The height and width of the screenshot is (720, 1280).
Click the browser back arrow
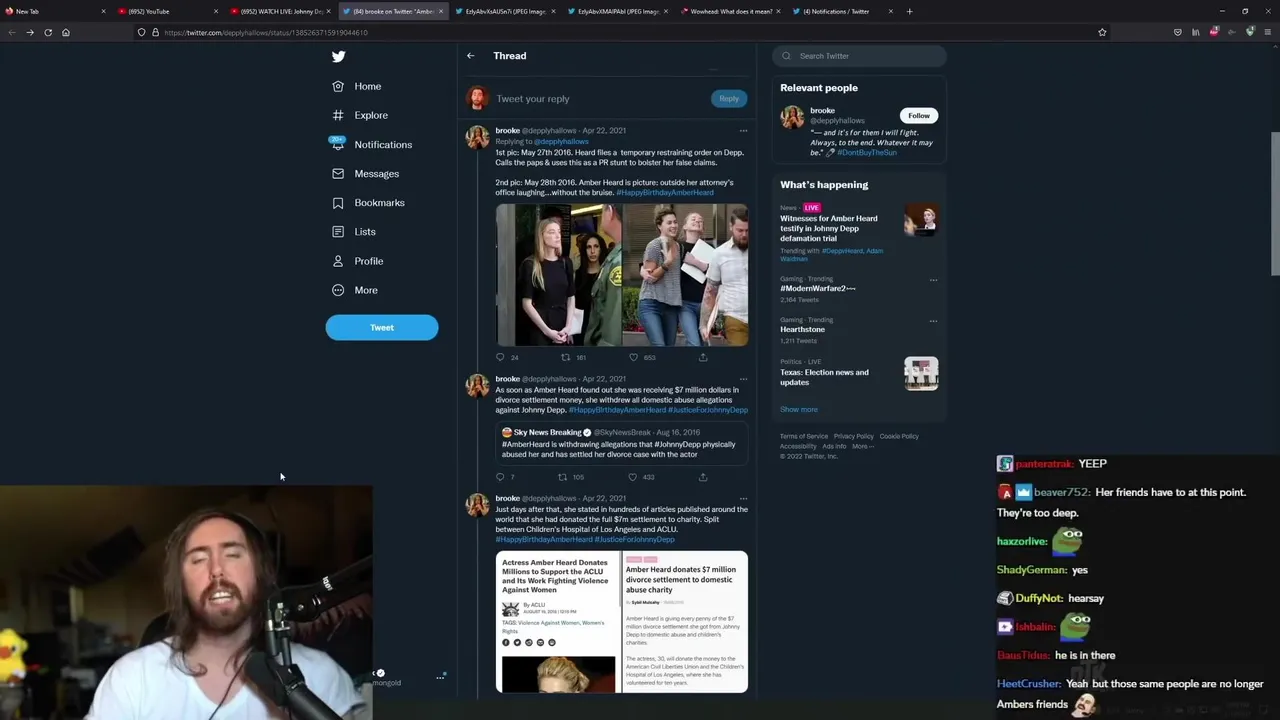pyautogui.click(x=12, y=32)
